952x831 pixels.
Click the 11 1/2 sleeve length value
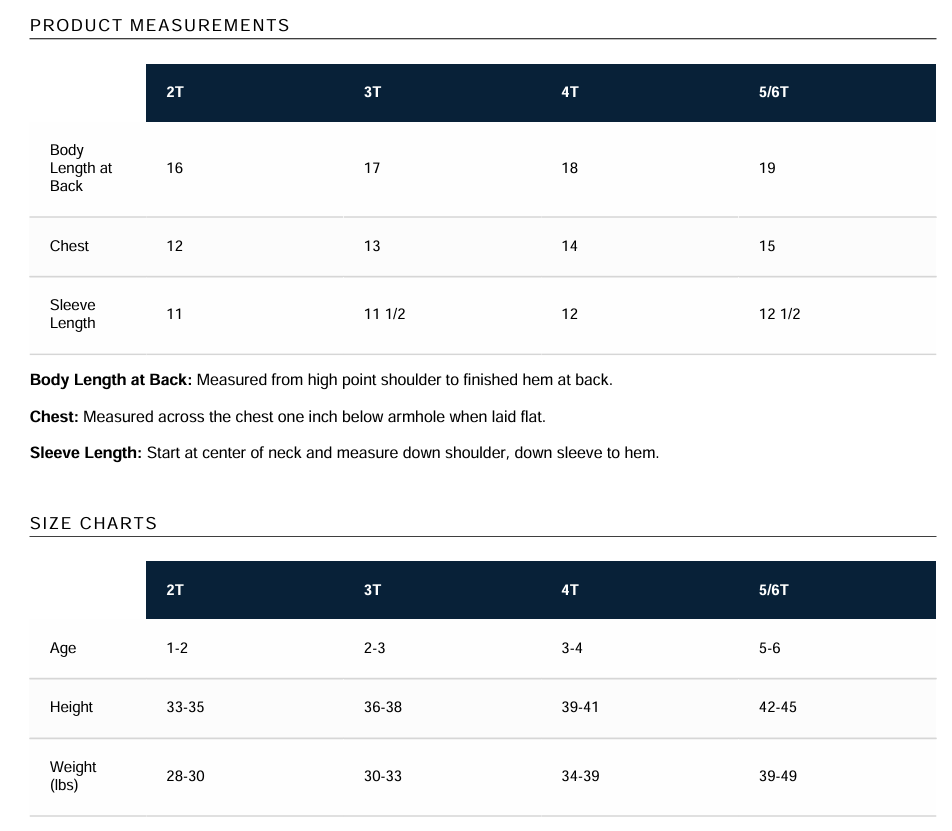point(384,314)
